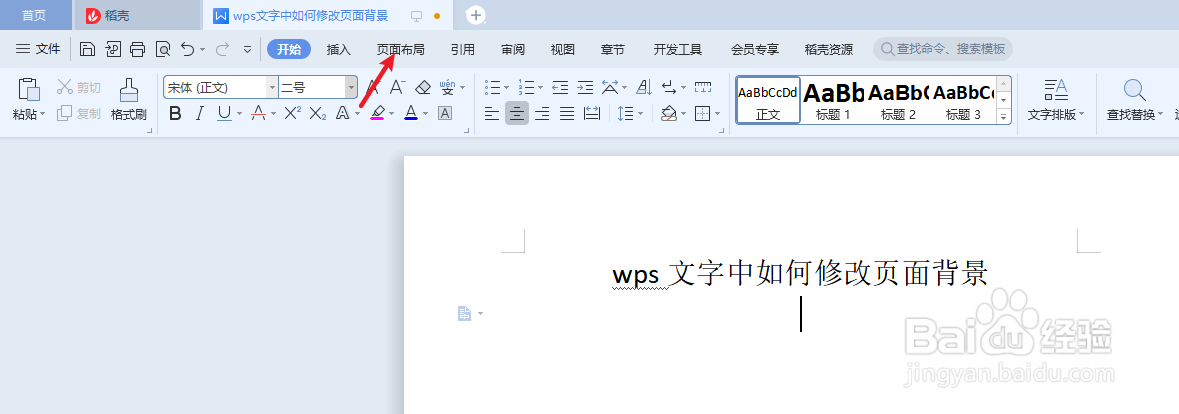Apply subscript formatting

317,113
